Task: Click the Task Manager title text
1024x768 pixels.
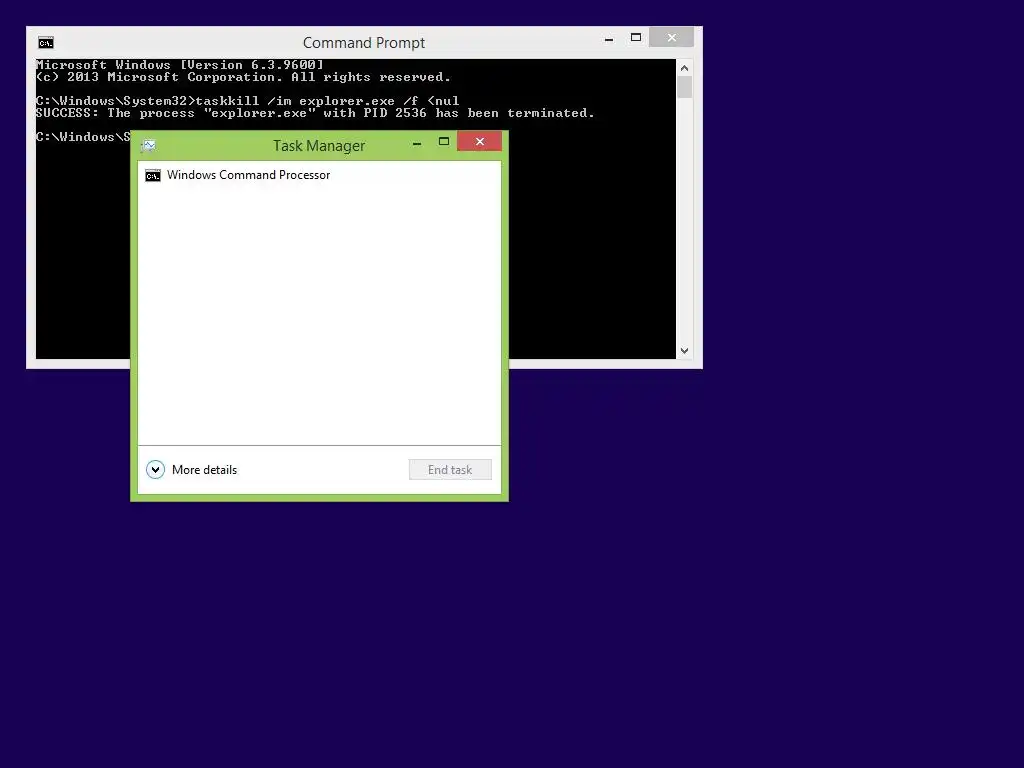Action: 319,146
